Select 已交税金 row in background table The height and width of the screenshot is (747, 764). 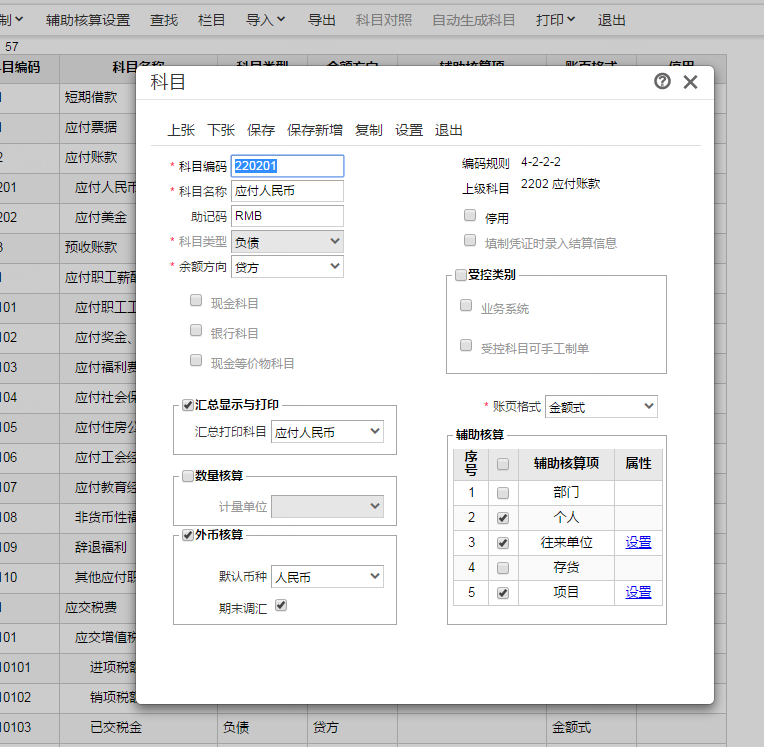pos(116,728)
